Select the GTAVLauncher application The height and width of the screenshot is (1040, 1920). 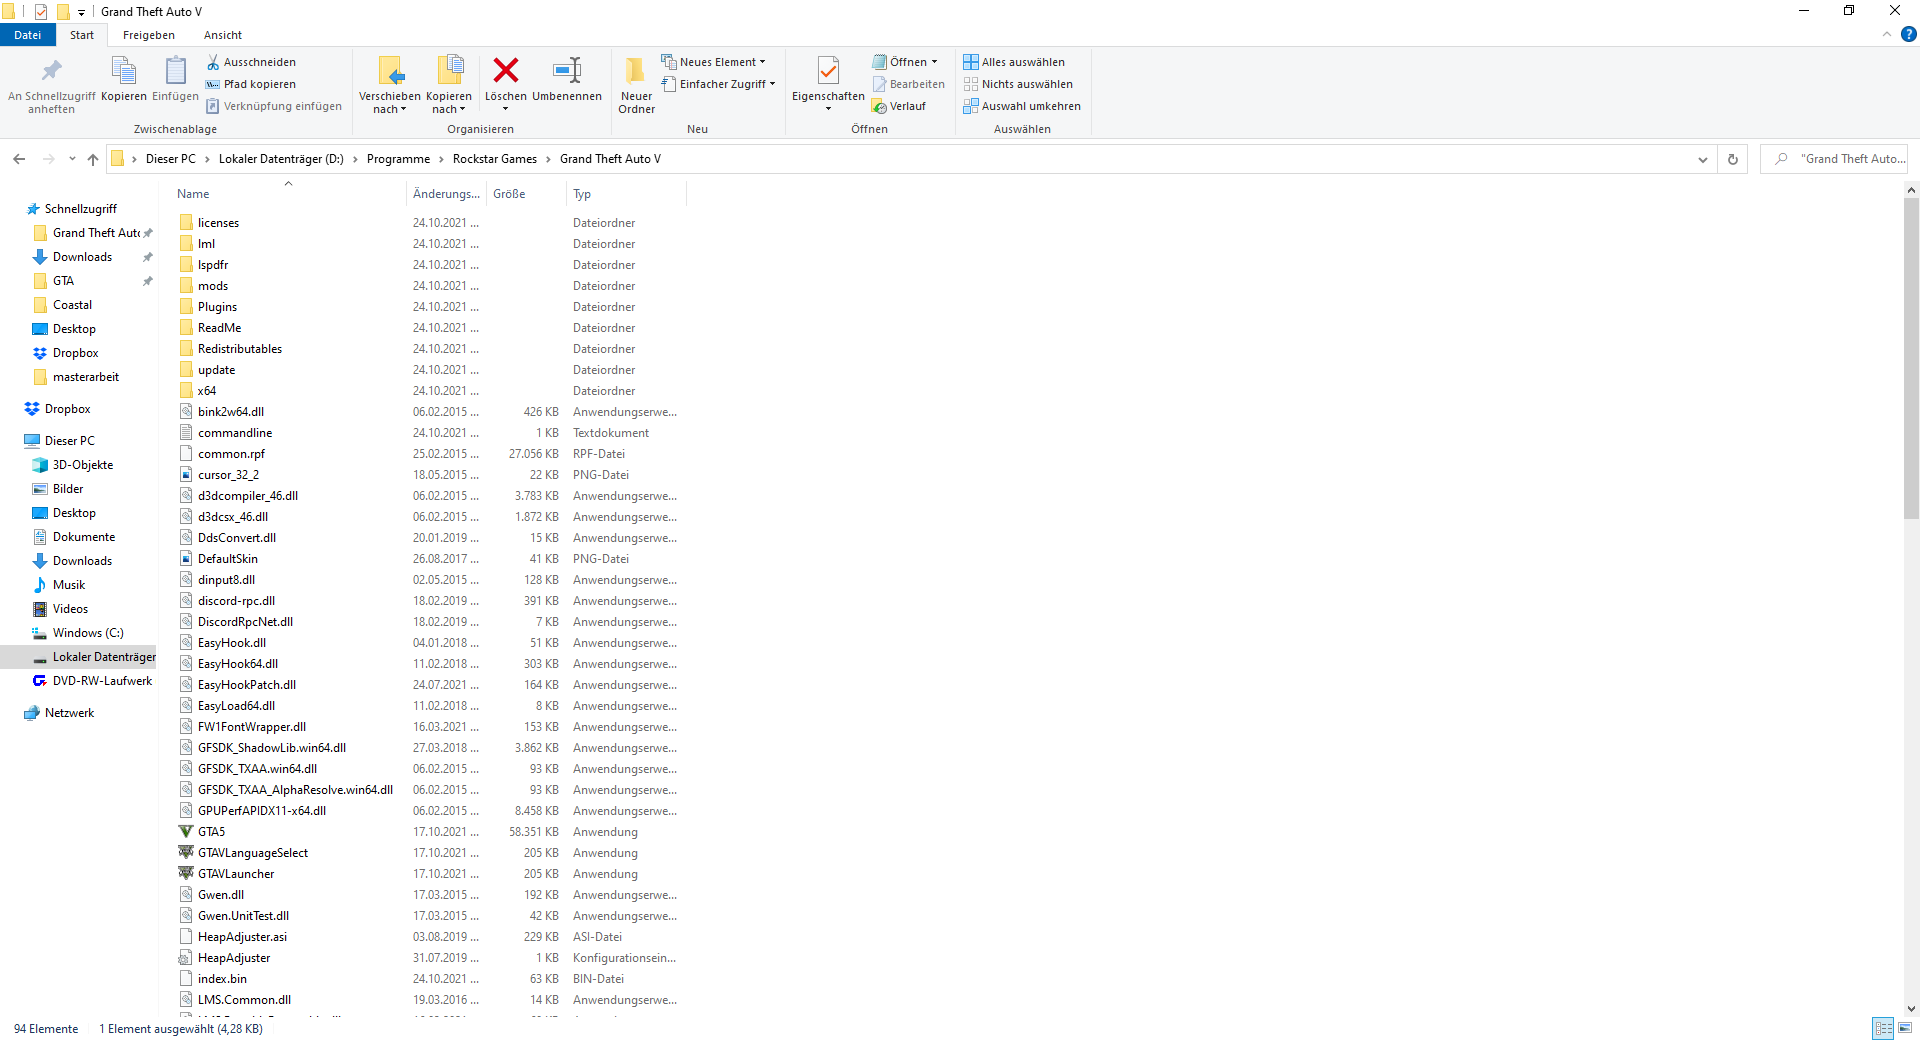click(236, 874)
